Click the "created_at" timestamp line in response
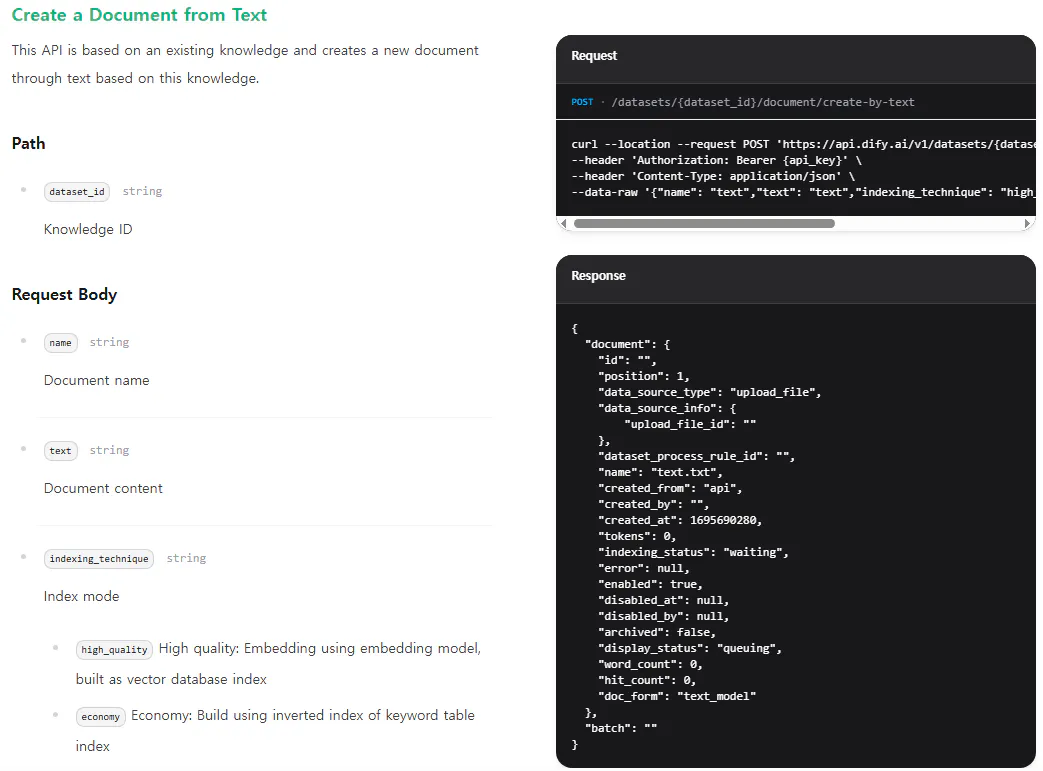This screenshot has width=1043, height=771. (x=680, y=520)
